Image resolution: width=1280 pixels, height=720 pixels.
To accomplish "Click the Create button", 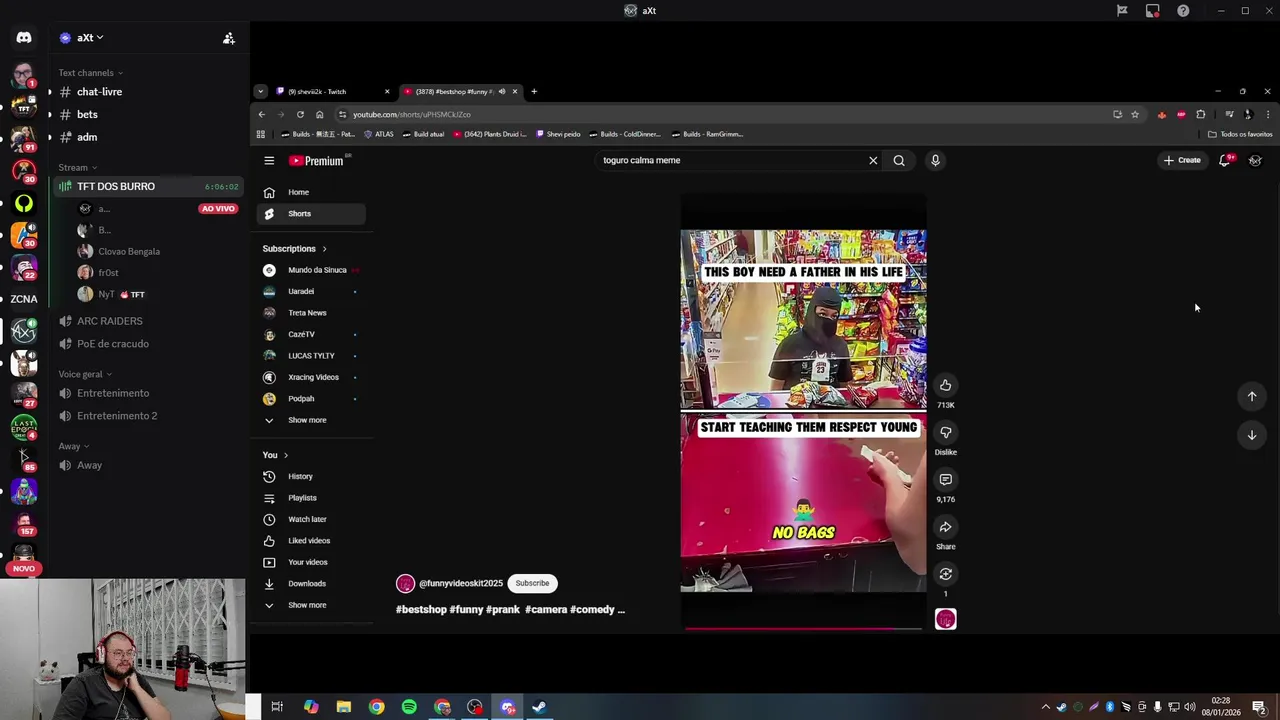I will pos(1182,160).
